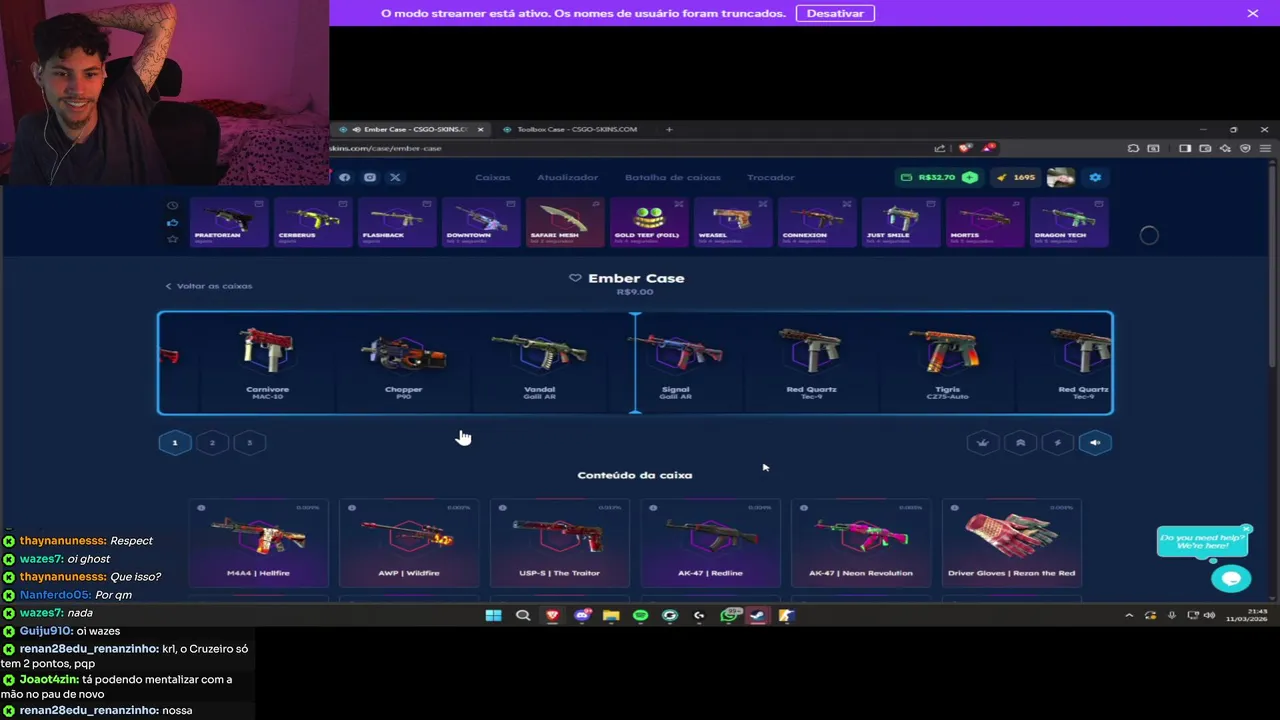Click the double-chevron hexagon icon button

point(1020,442)
